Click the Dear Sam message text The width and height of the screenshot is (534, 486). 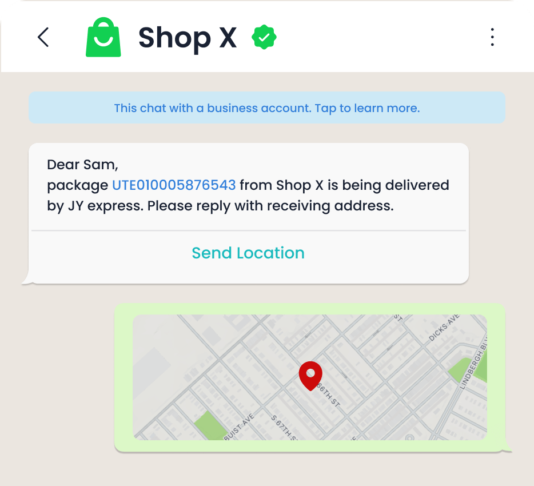pos(82,164)
